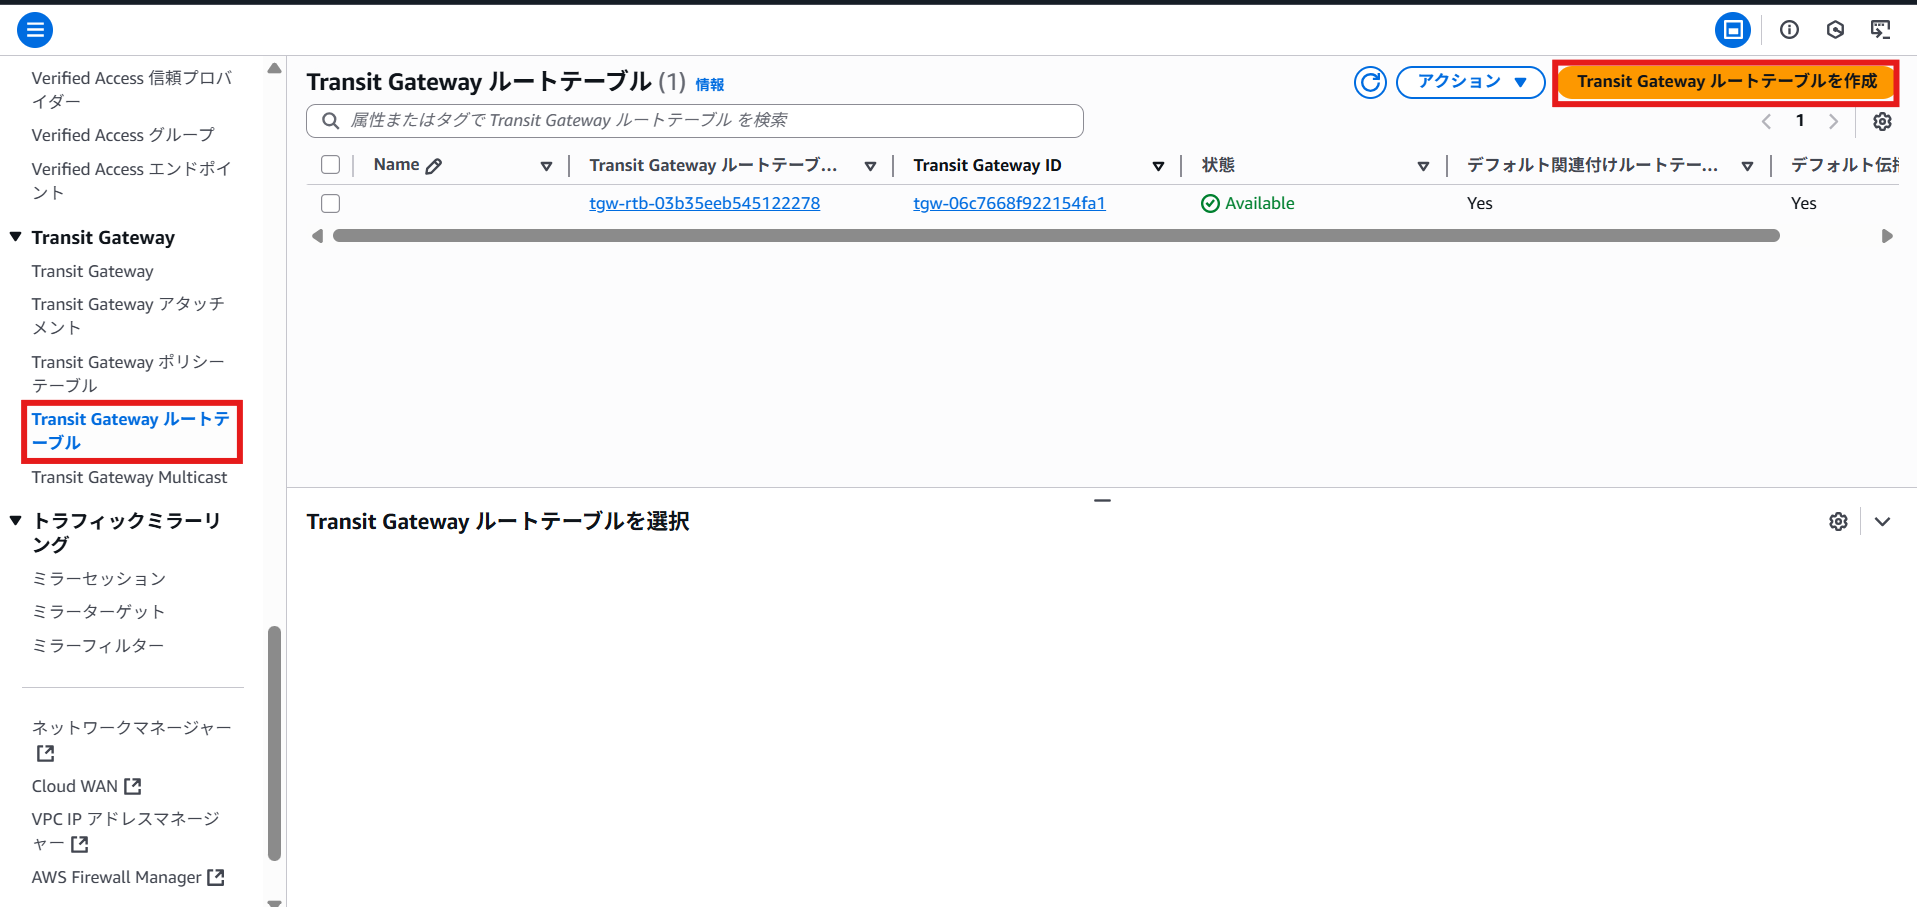Open the ネットワークマネージャー external link icon
This screenshot has height=907, width=1917.
(46, 753)
